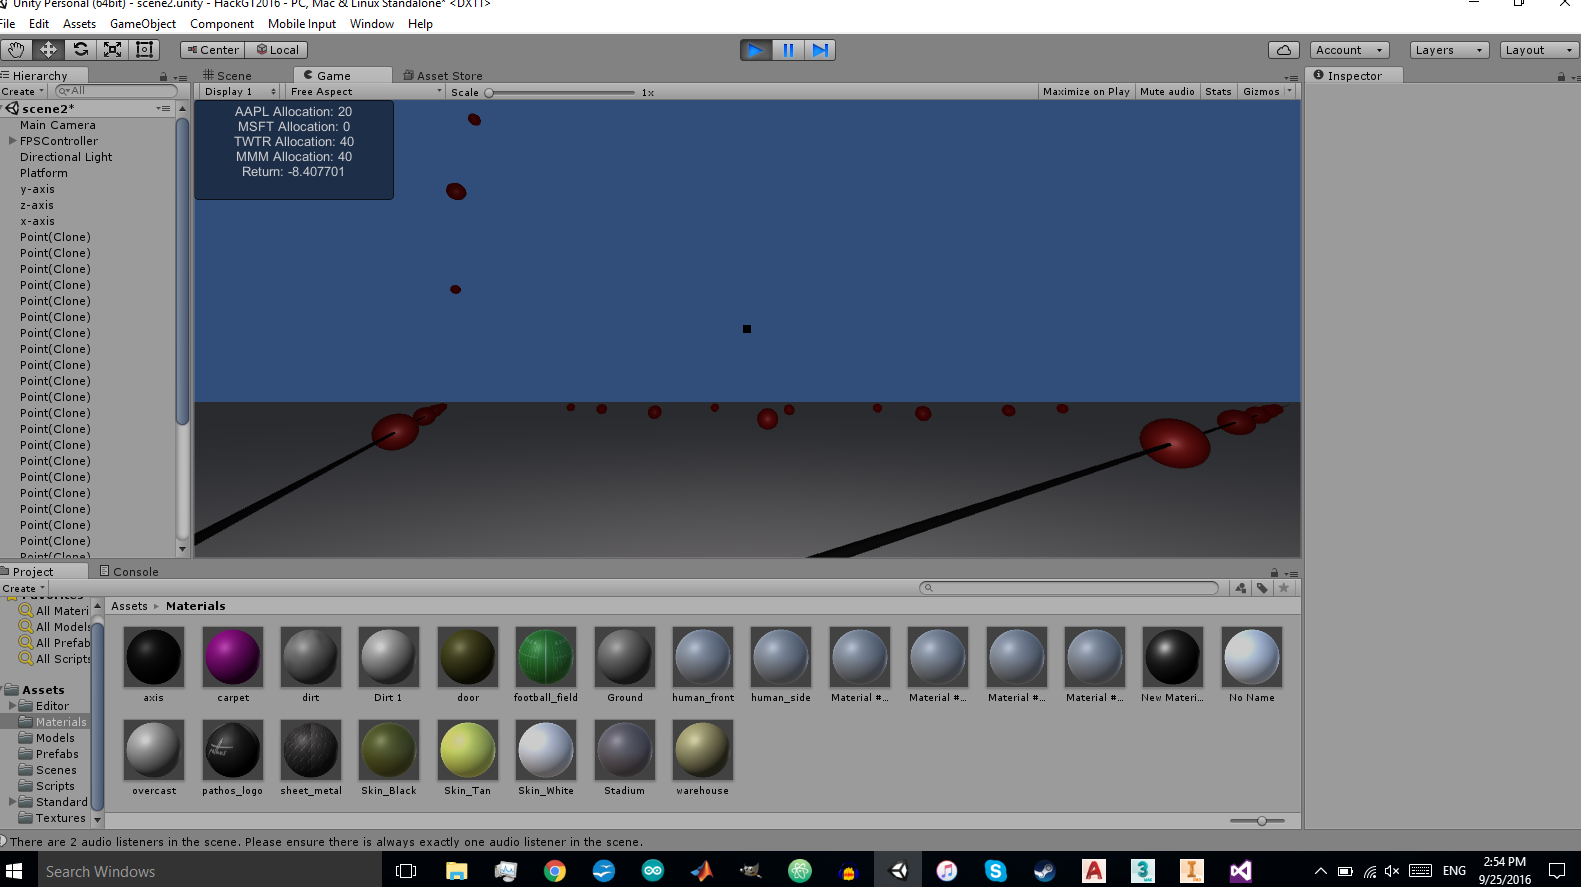Expand the Editor folder
Image resolution: width=1581 pixels, height=887 pixels.
coord(13,706)
